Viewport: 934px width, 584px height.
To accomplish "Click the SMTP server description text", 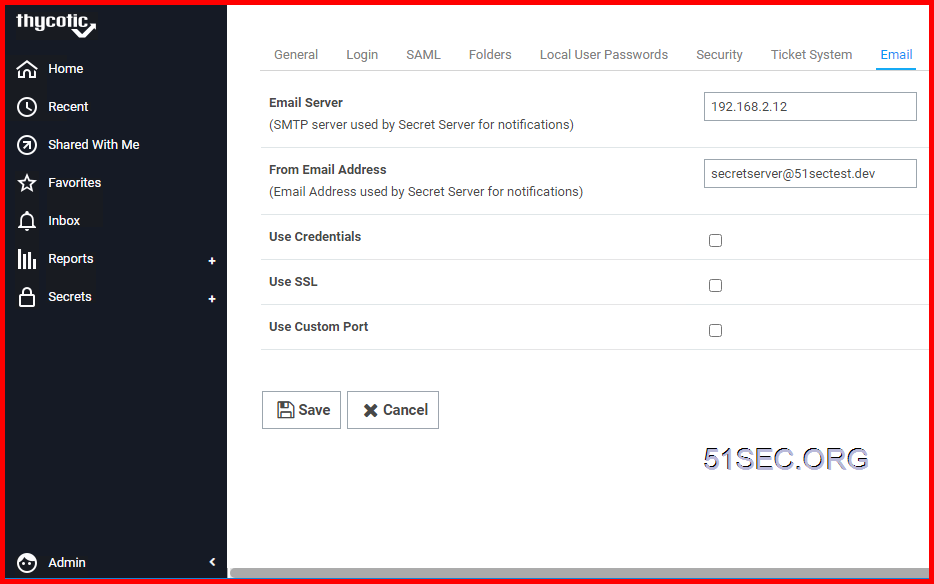I will pyautogui.click(x=422, y=125).
